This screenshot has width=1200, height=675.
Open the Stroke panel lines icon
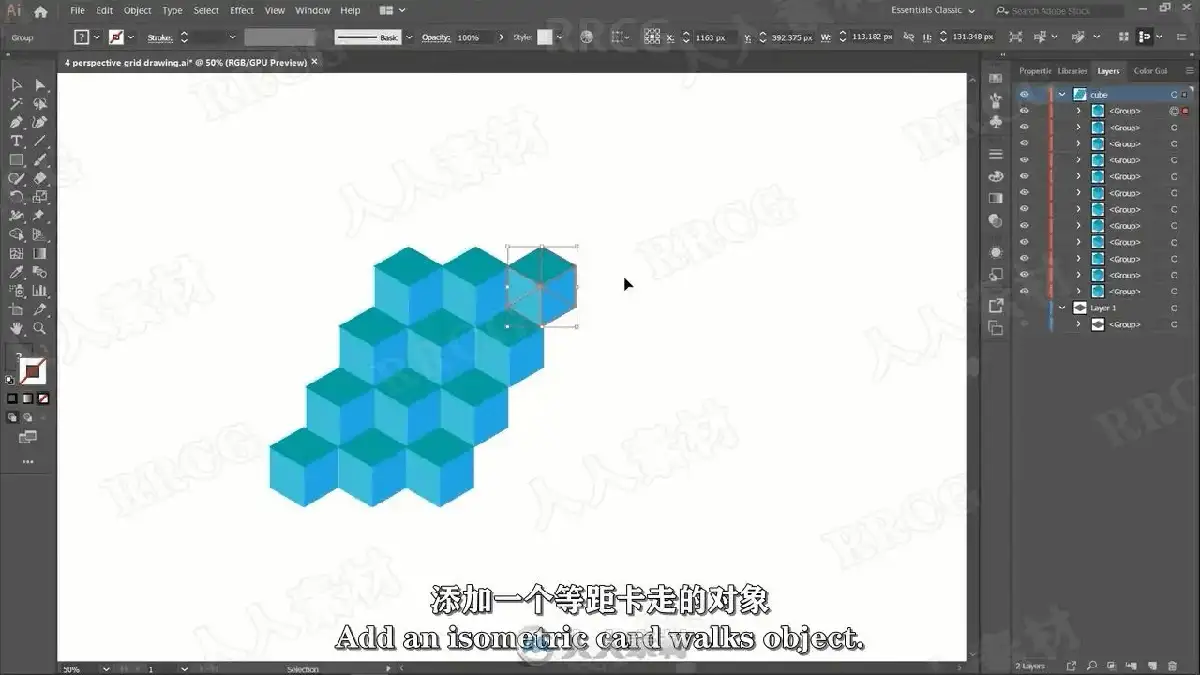(995, 154)
